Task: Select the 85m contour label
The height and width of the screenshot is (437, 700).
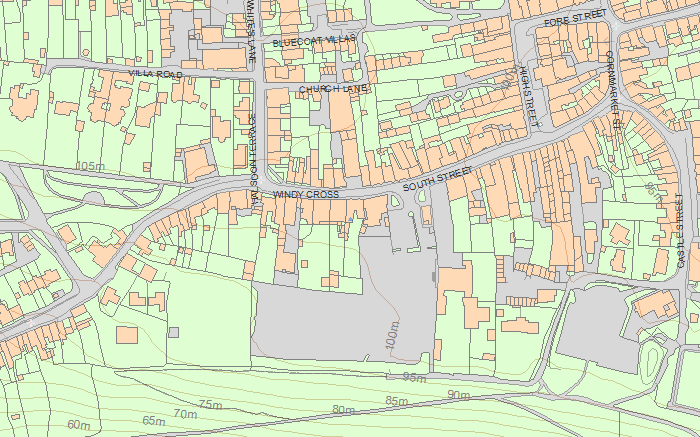Action: point(396,401)
